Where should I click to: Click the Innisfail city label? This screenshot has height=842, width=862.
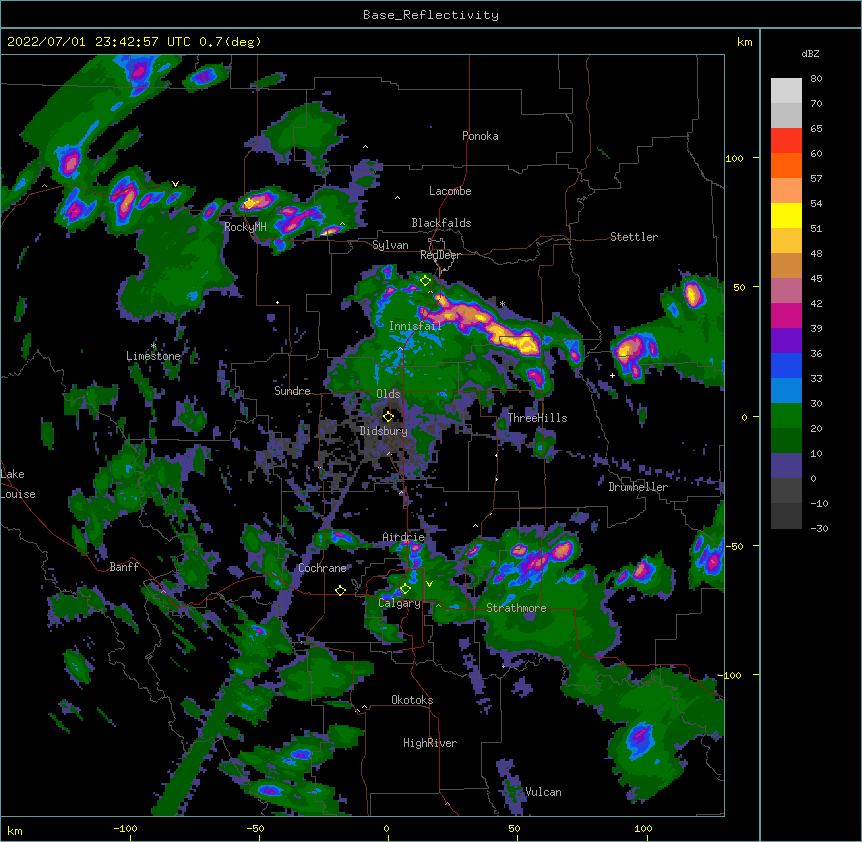coord(415,326)
